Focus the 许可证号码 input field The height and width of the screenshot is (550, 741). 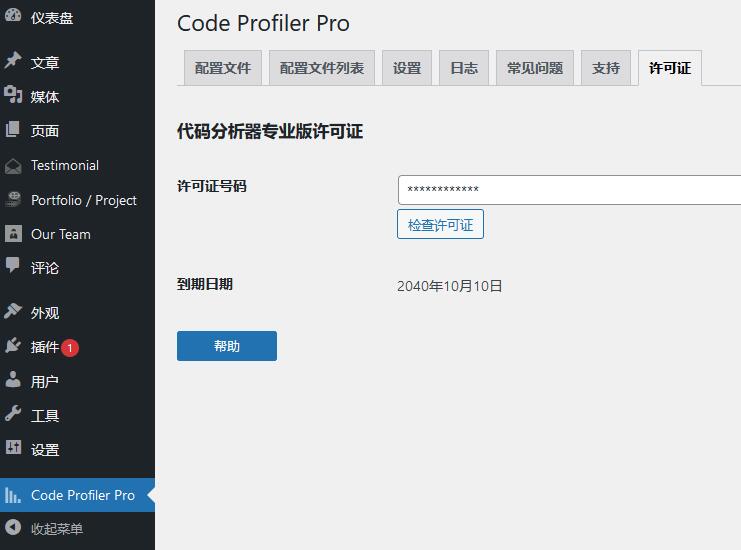tap(569, 190)
